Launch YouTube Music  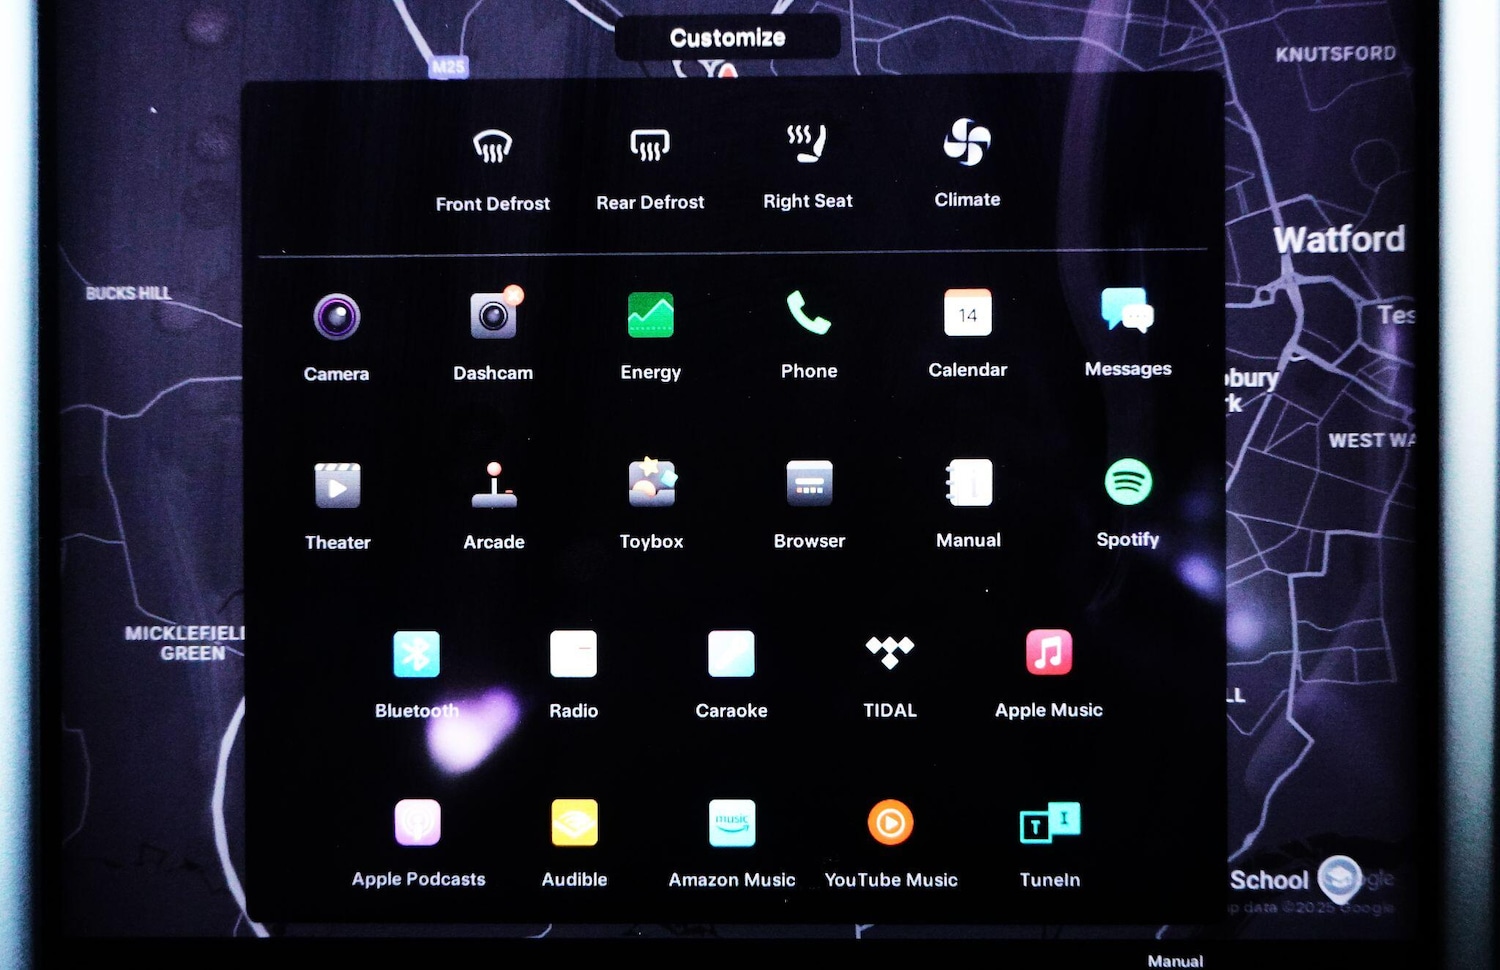tap(891, 823)
